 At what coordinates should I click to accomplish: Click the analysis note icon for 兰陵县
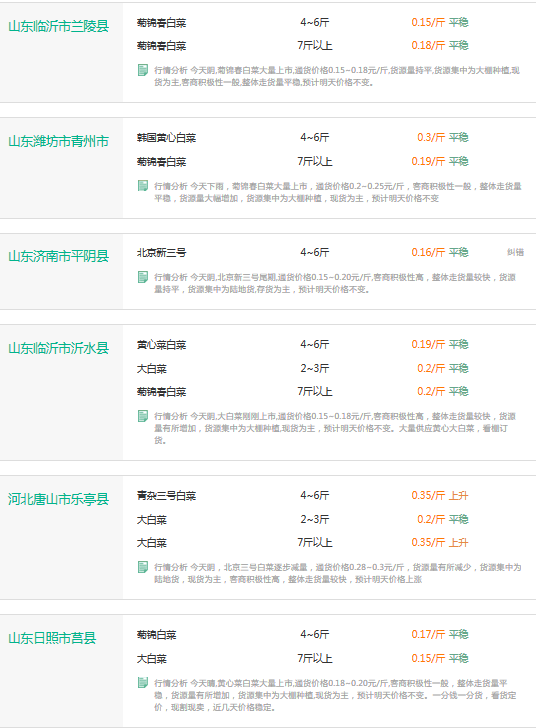[x=143, y=70]
